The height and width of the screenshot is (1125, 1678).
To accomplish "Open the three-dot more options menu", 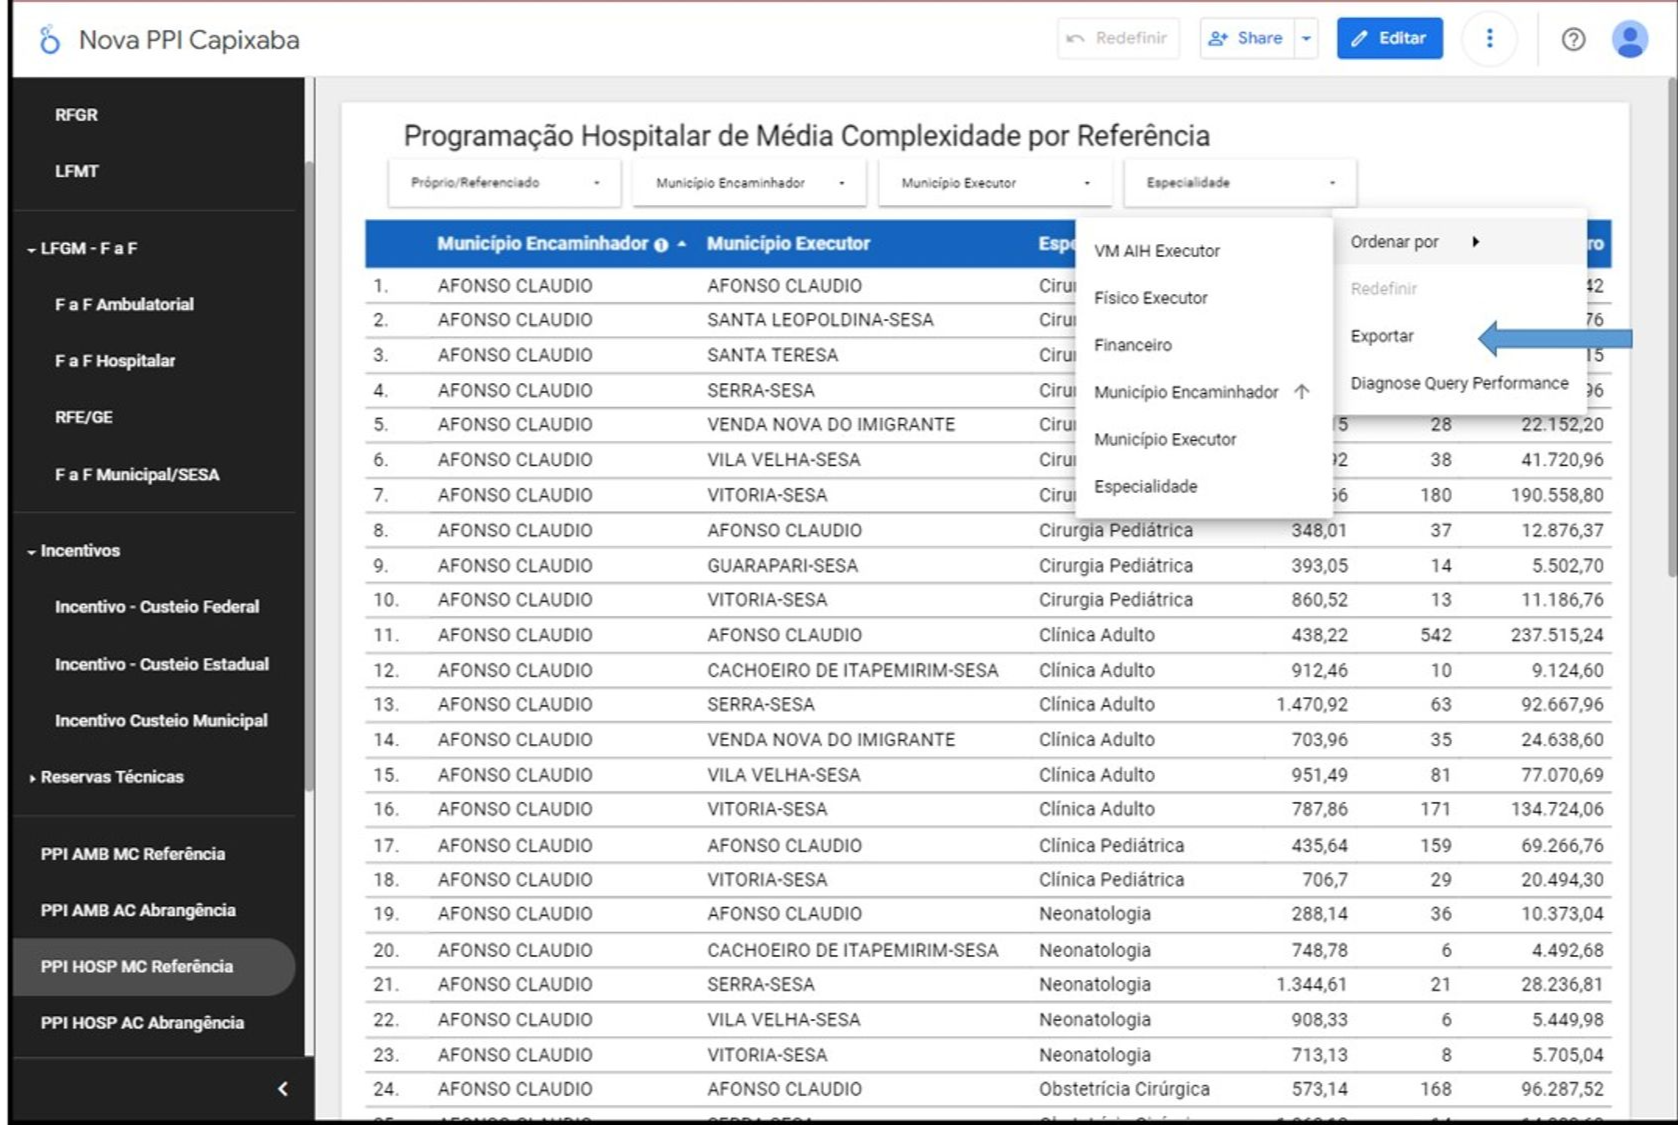I will click(1489, 39).
